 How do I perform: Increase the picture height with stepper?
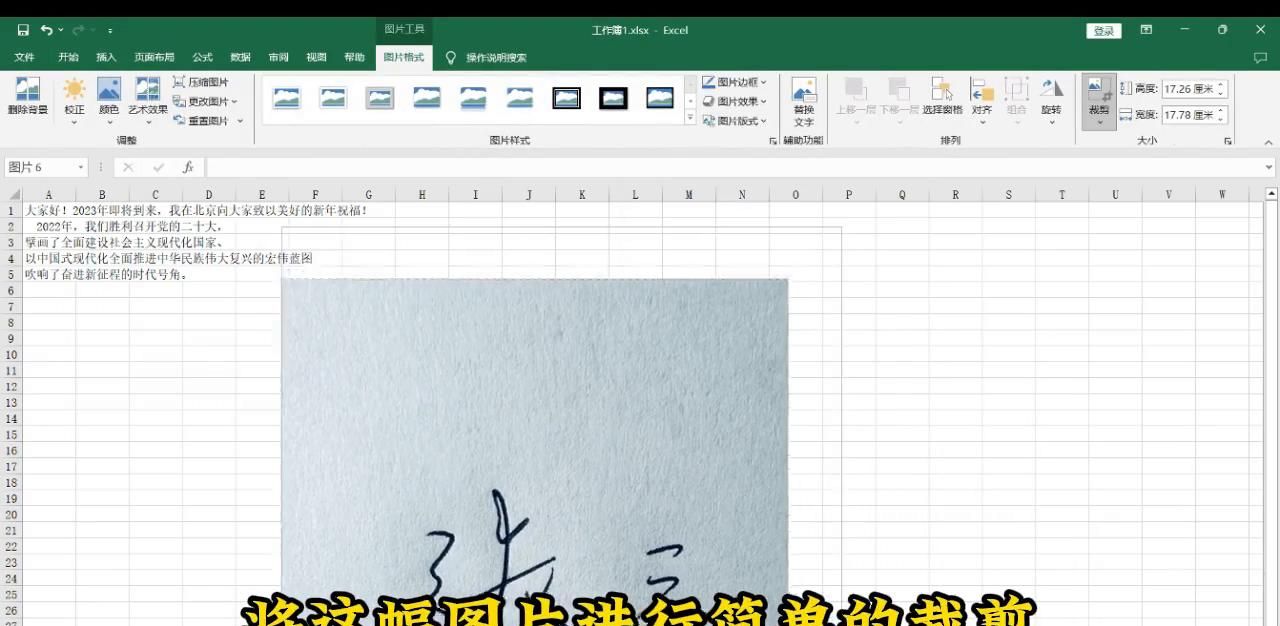pyautogui.click(x=1222, y=85)
